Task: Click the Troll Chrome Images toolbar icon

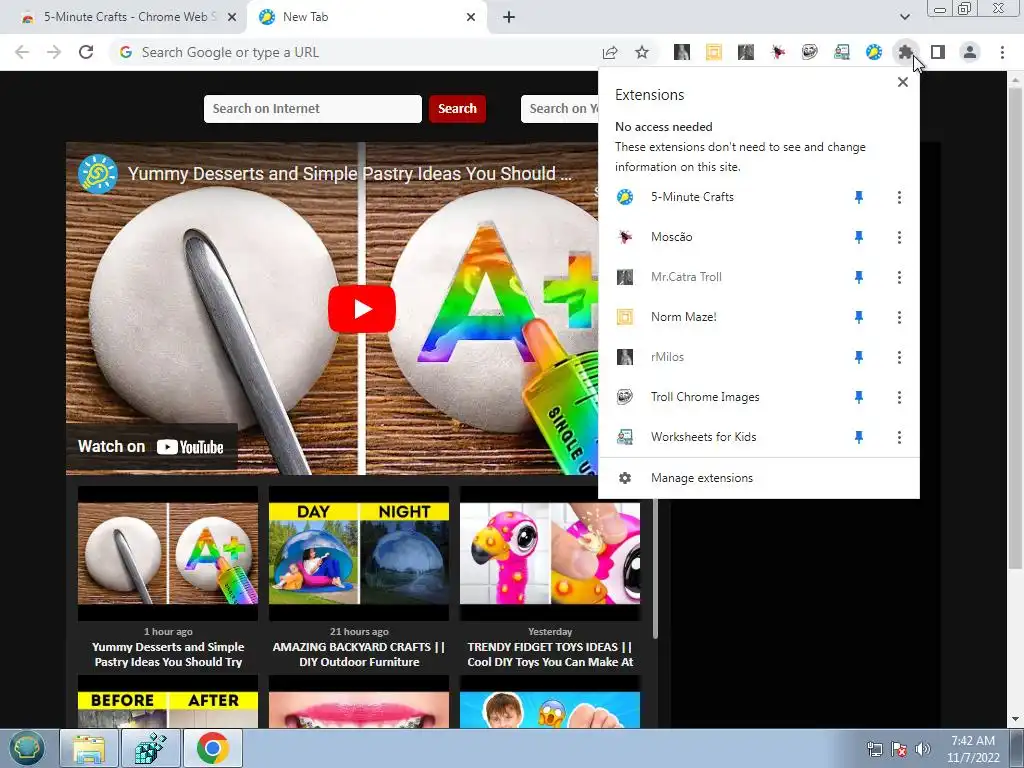Action: click(x=810, y=52)
